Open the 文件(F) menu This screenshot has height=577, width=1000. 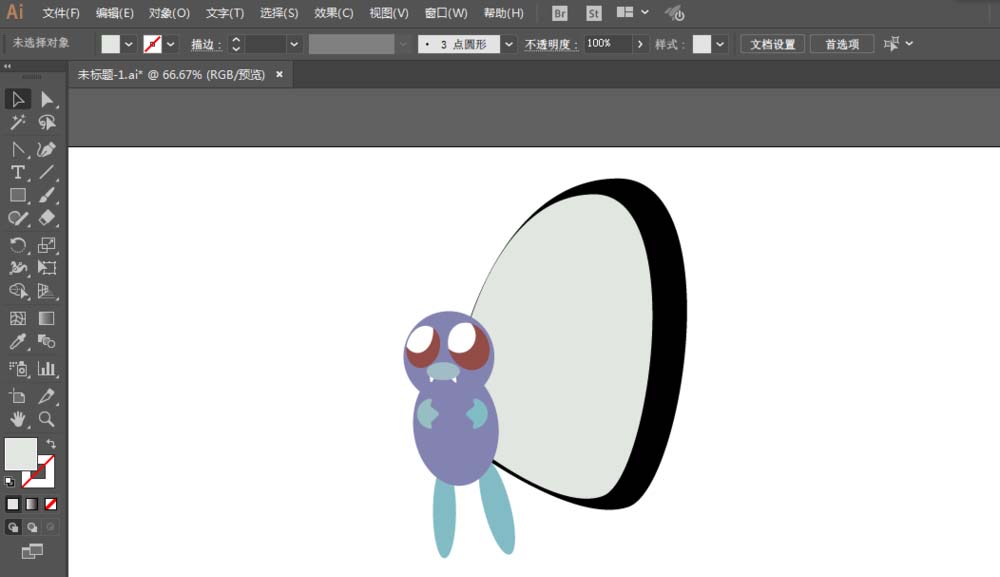tap(61, 13)
